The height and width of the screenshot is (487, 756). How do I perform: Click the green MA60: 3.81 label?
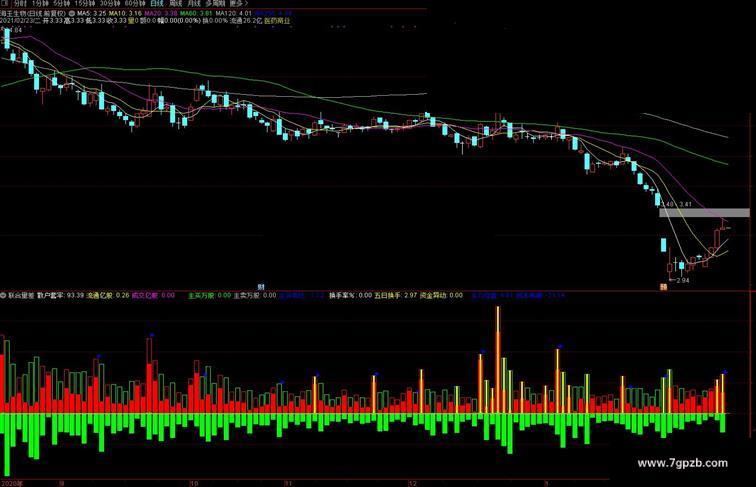pos(196,14)
